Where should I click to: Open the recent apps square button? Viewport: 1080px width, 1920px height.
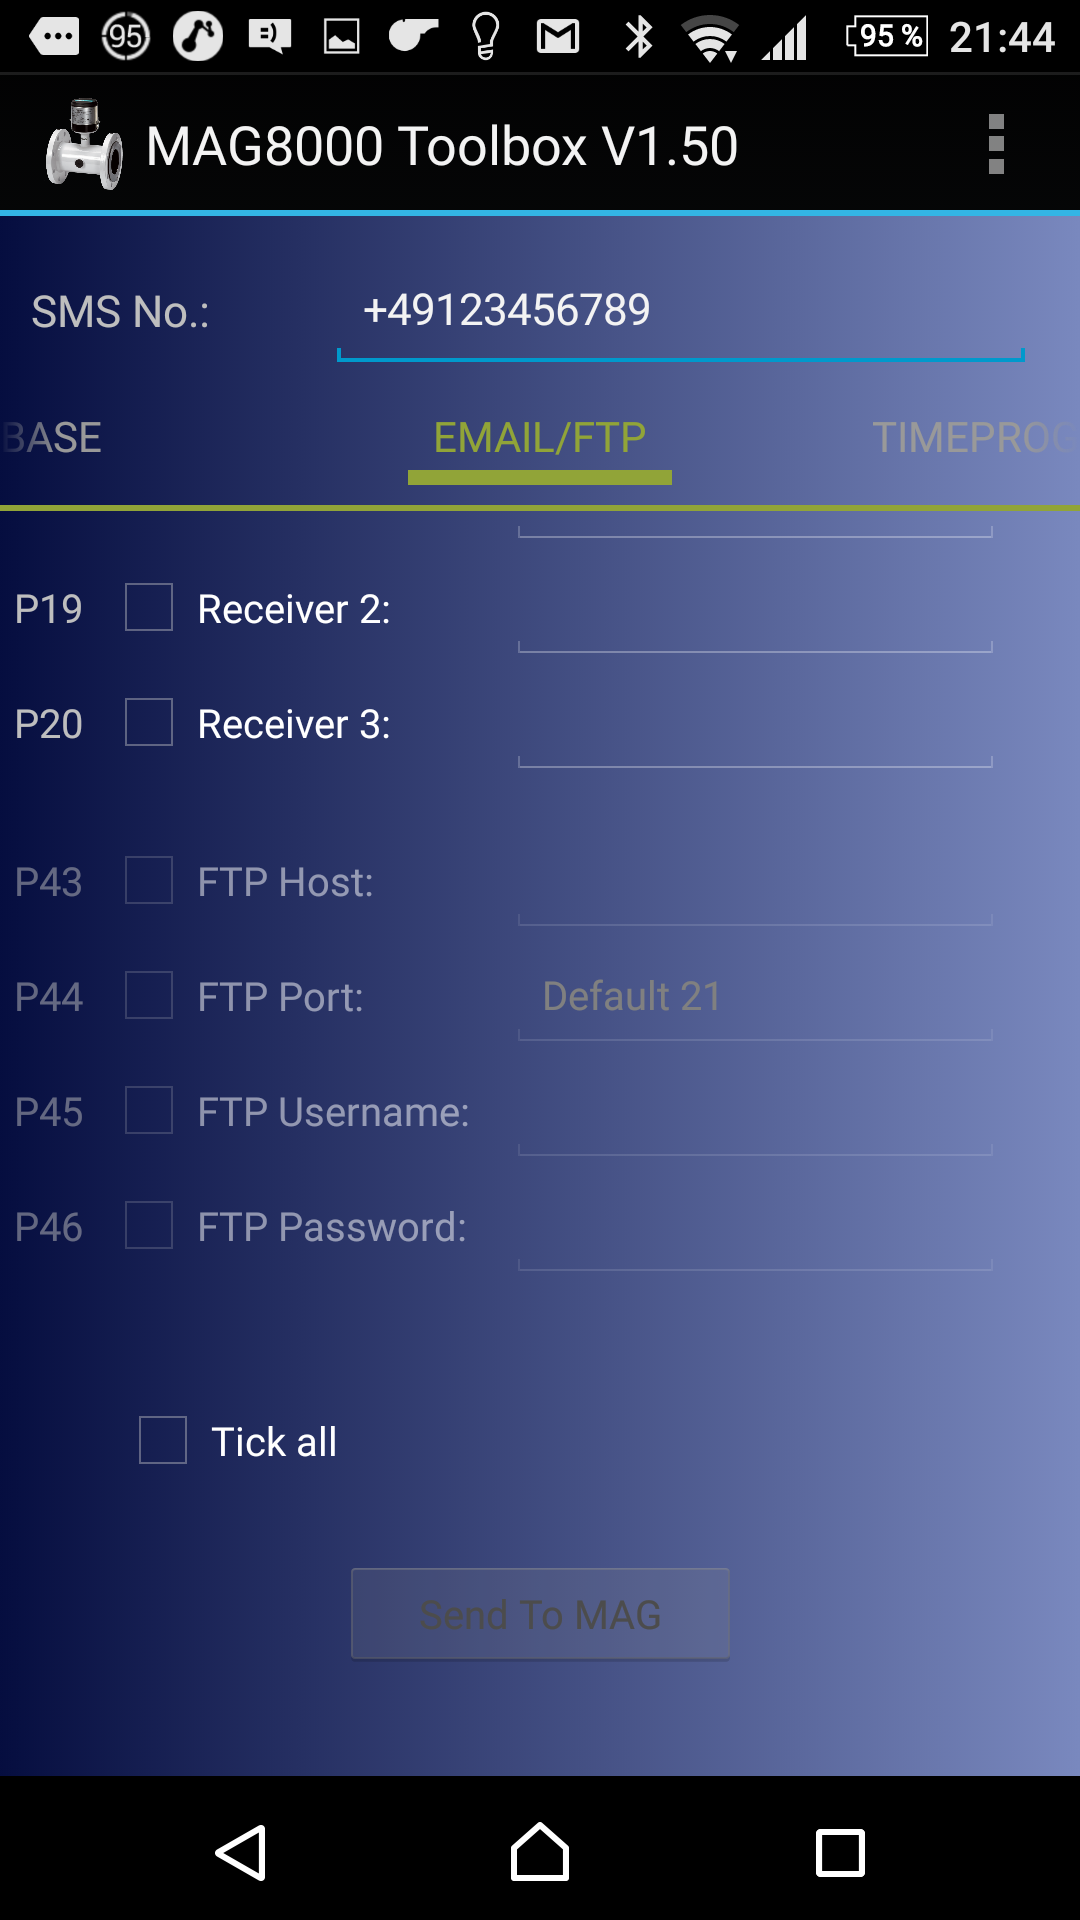840,1852
